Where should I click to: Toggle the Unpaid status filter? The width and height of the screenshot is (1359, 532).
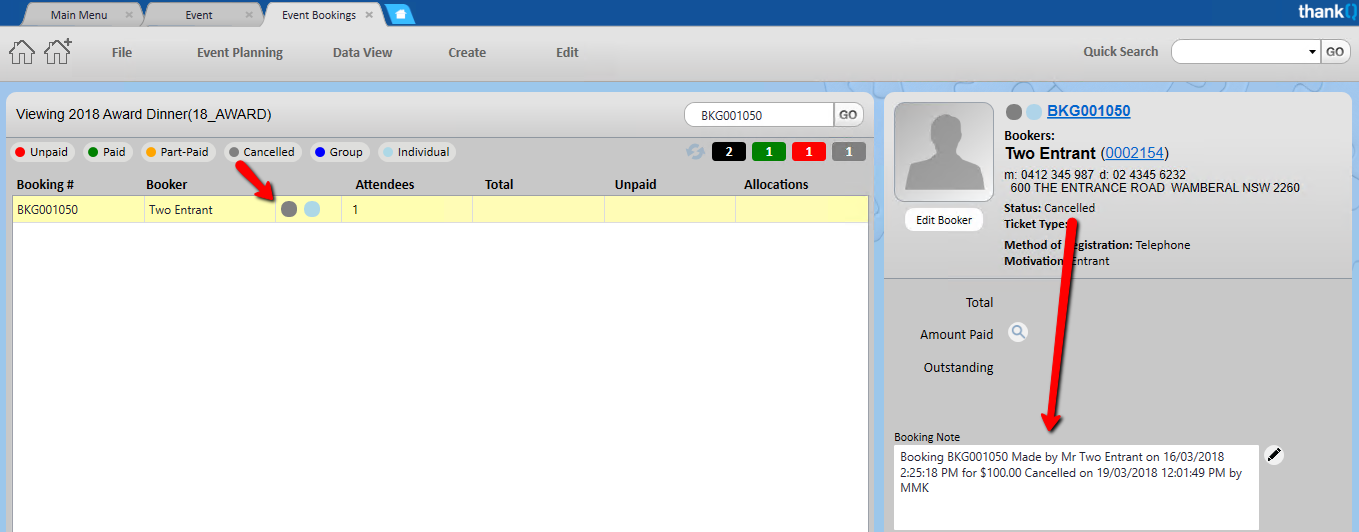tap(41, 152)
